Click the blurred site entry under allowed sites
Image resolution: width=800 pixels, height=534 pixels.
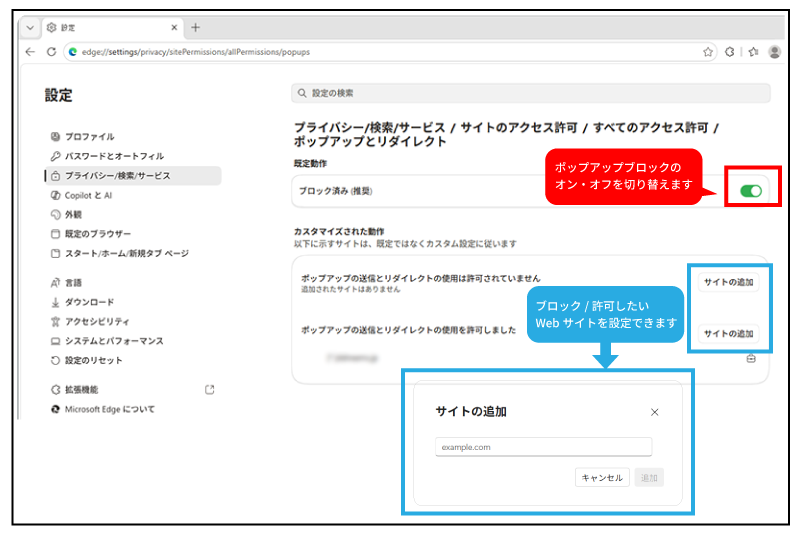click(x=353, y=359)
